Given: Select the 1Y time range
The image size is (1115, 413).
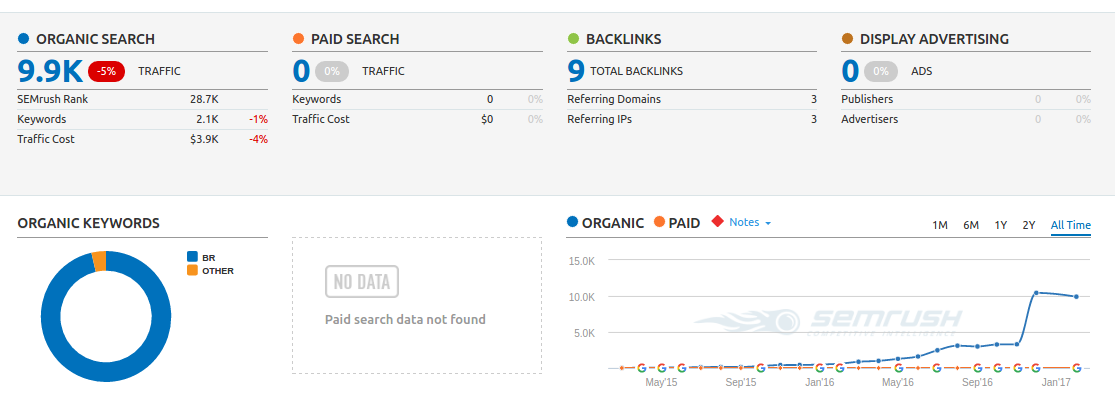Looking at the screenshot, I should 1001,225.
